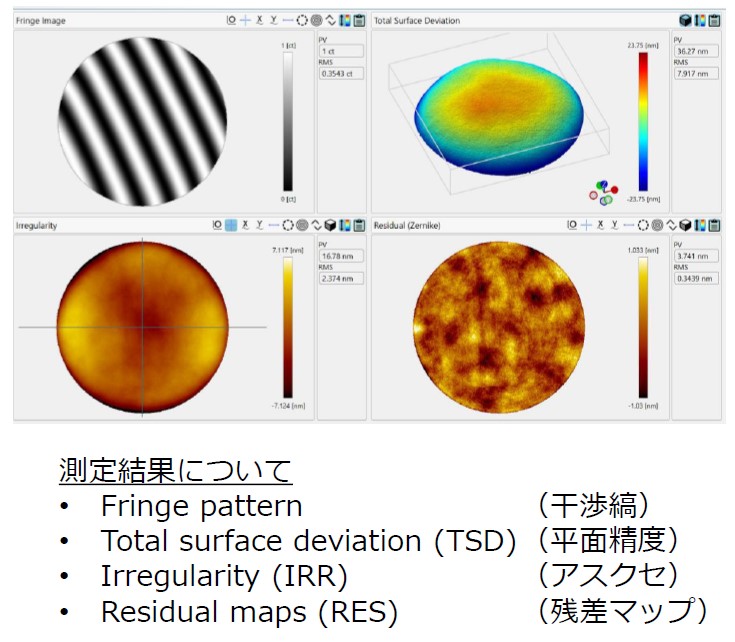Click the '1.033 [nm]' scale label

point(643,250)
